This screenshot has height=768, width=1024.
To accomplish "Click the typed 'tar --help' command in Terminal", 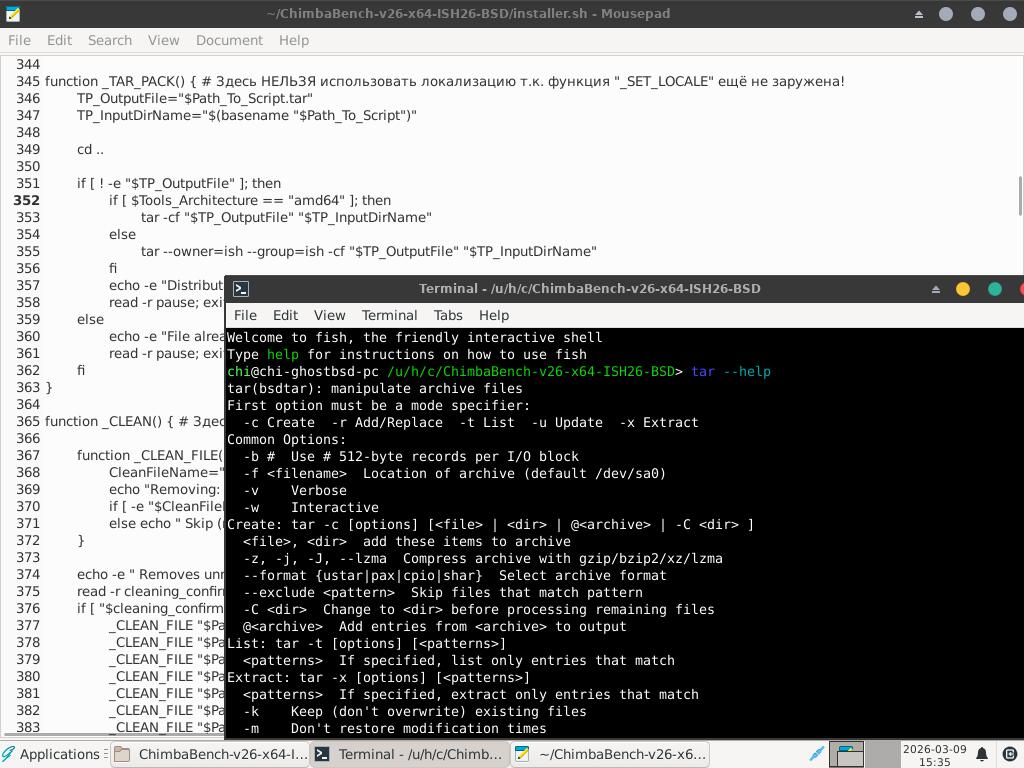I will [x=731, y=372].
